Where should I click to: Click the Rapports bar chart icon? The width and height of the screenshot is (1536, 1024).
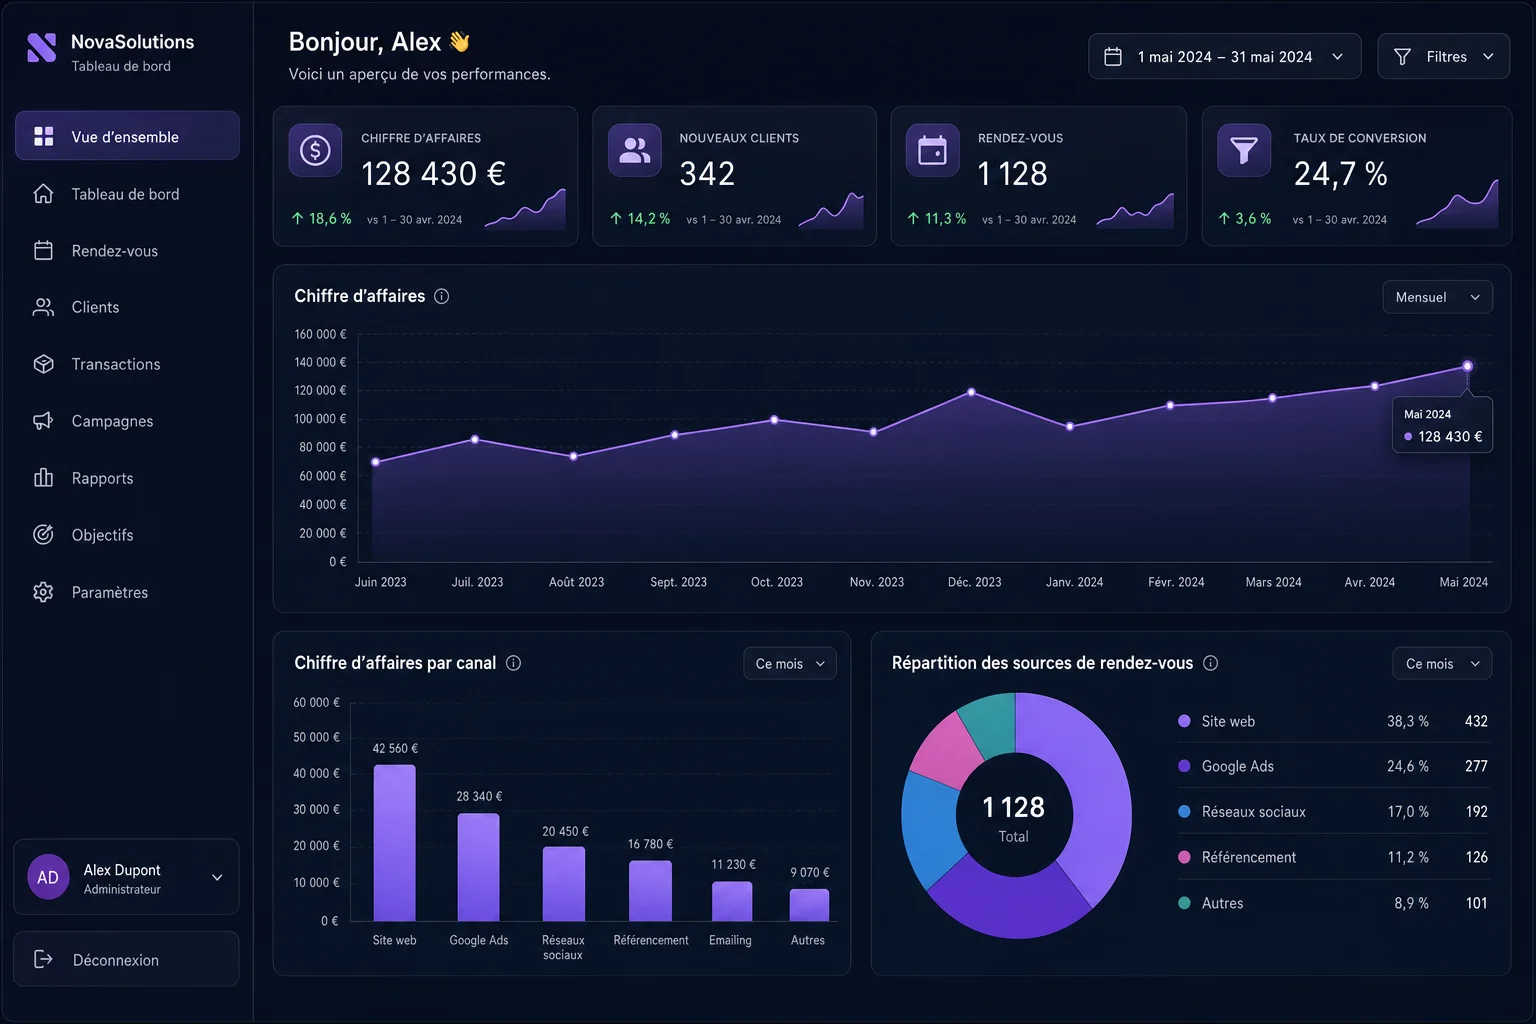[43, 478]
